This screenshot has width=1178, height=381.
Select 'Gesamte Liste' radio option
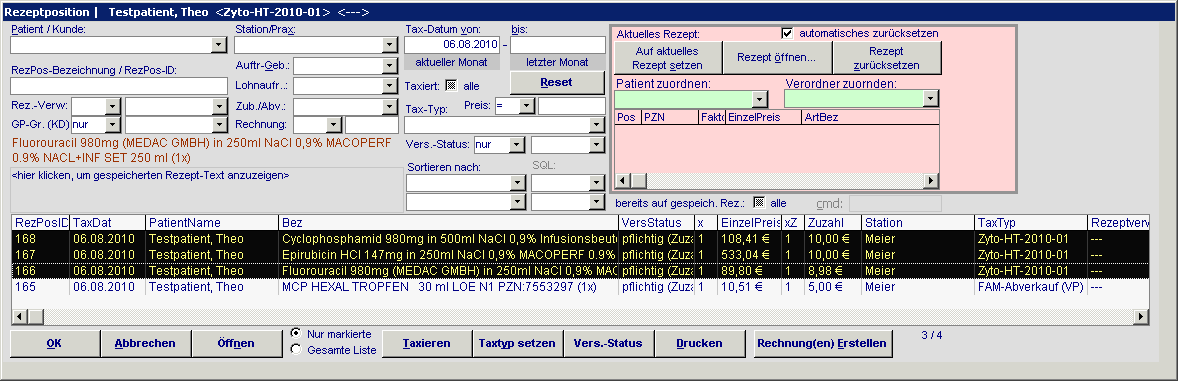(296, 349)
